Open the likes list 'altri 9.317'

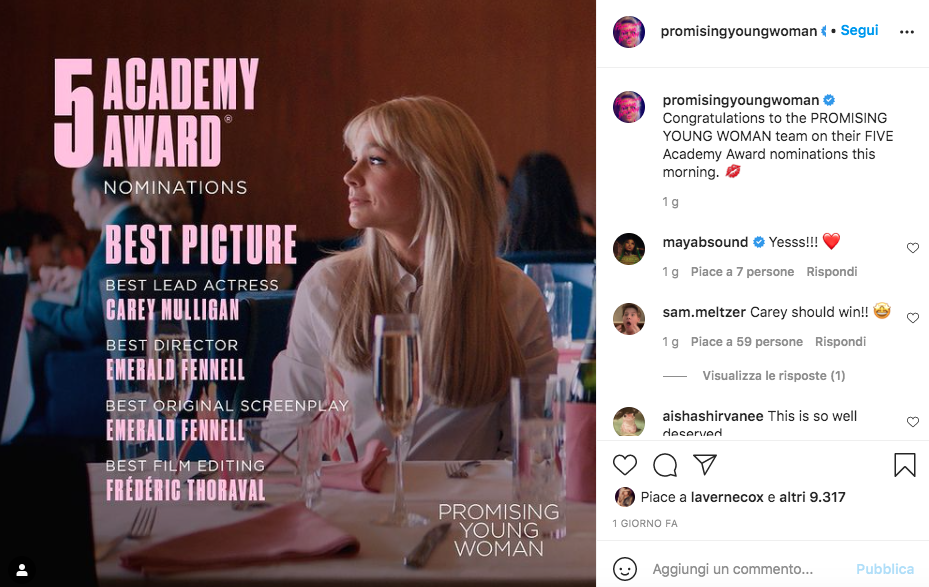[x=812, y=497]
